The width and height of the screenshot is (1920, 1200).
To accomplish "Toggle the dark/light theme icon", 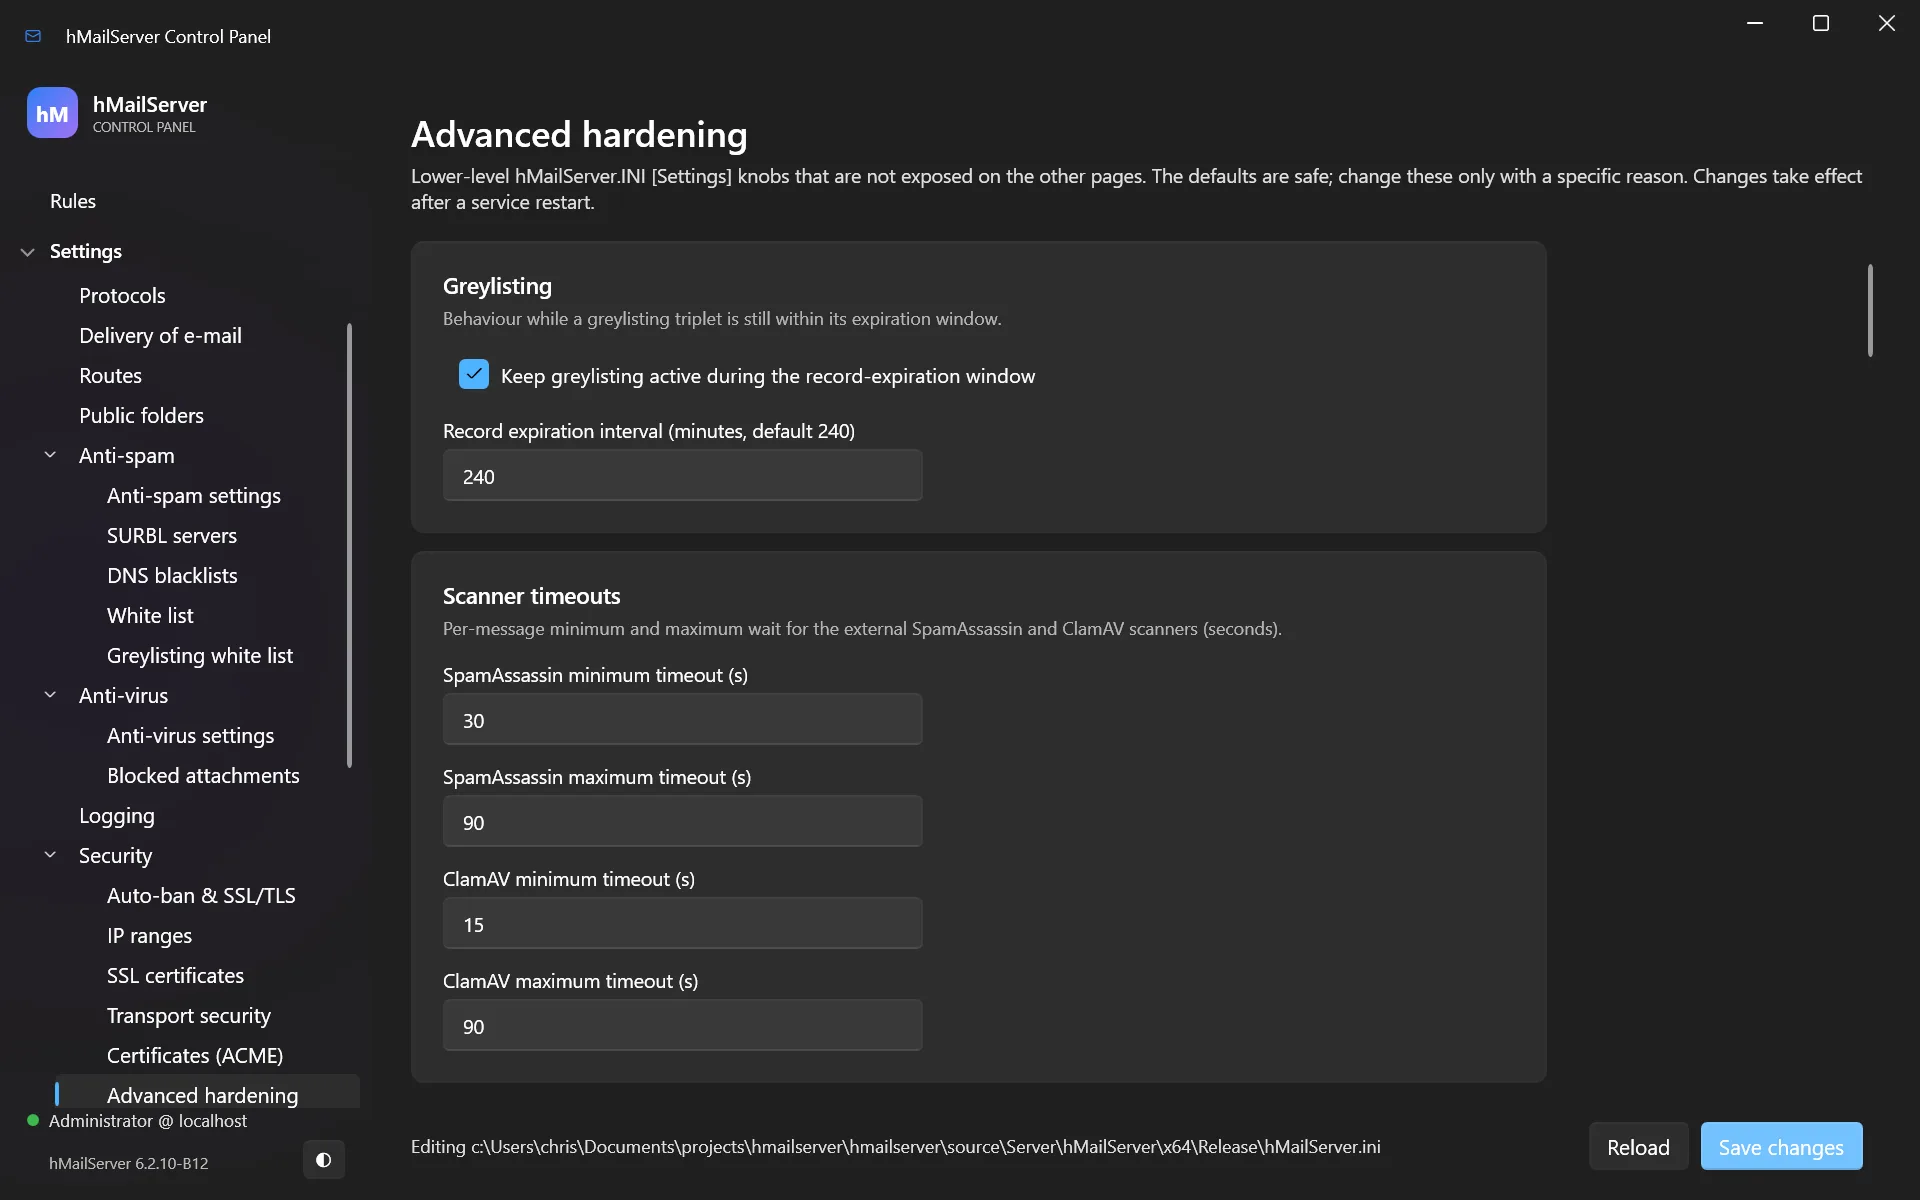I will point(323,1160).
